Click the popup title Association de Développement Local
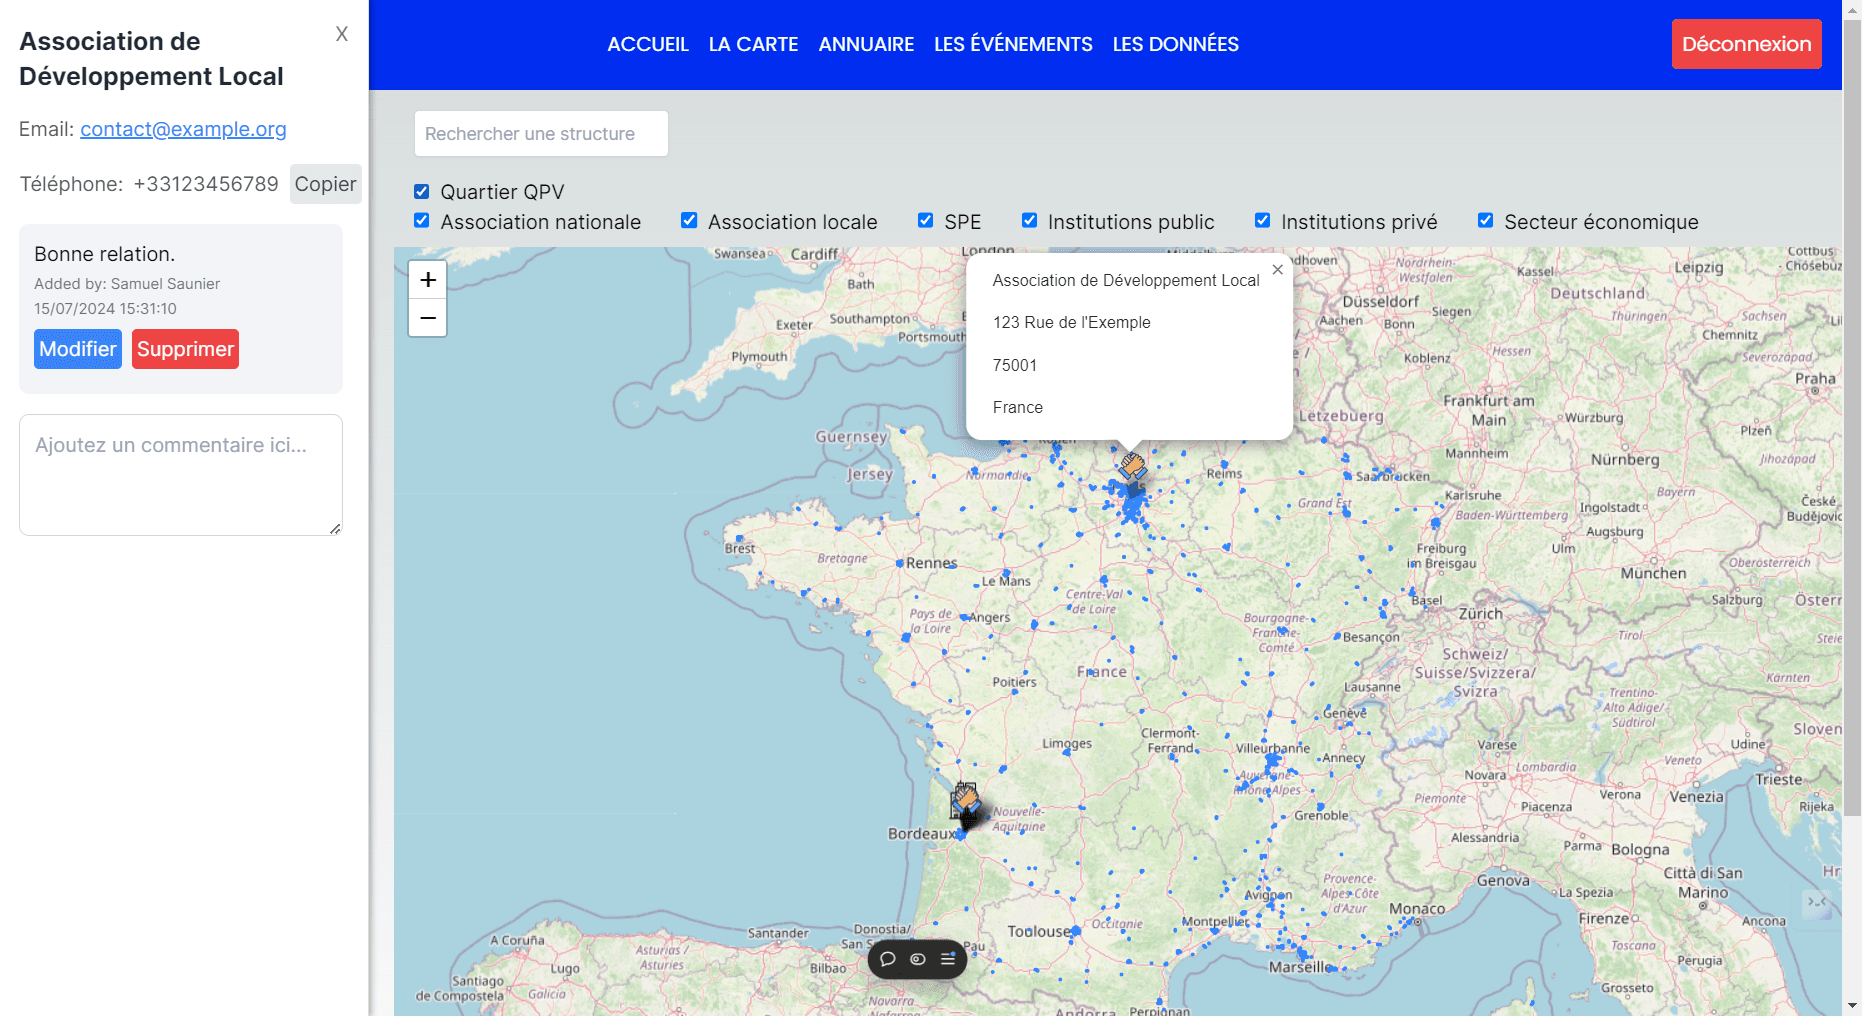Screen dimensions: 1862x1016 1125,280
